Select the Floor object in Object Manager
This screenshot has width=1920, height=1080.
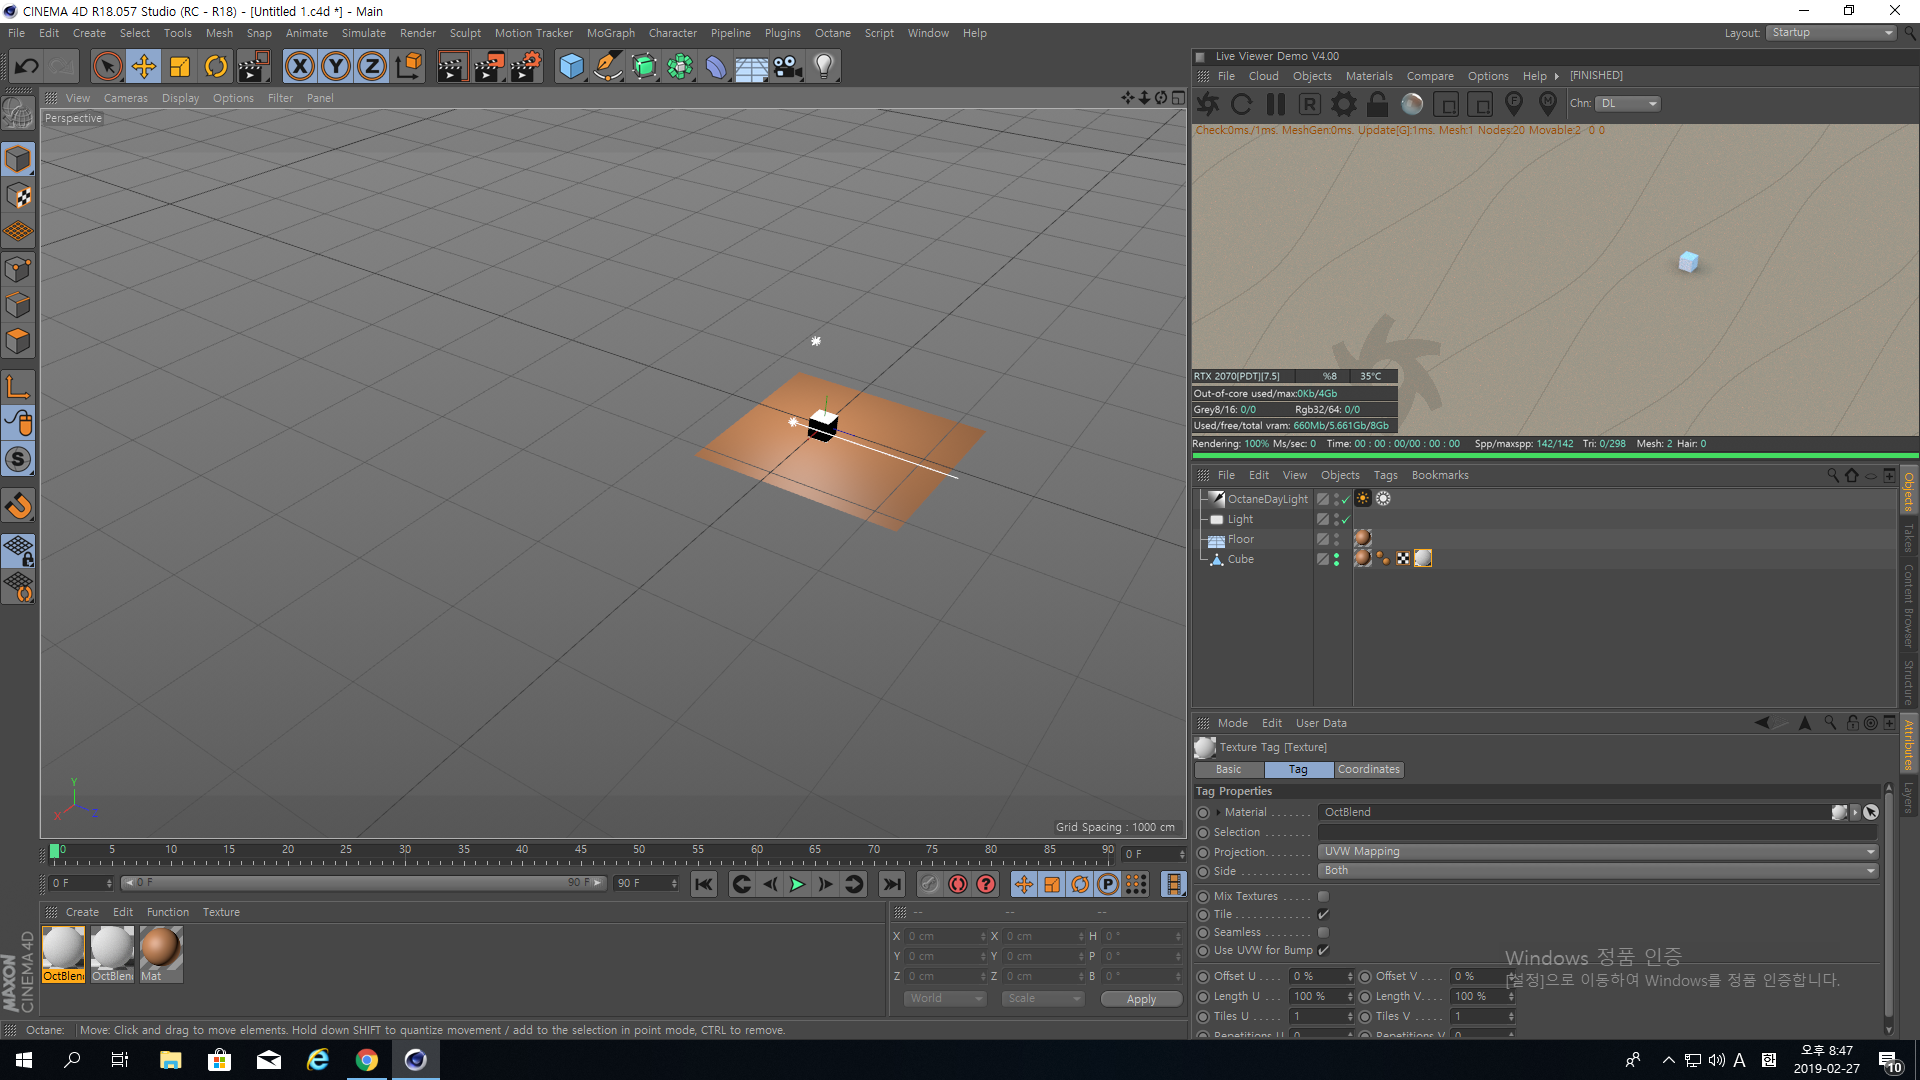(1240, 540)
